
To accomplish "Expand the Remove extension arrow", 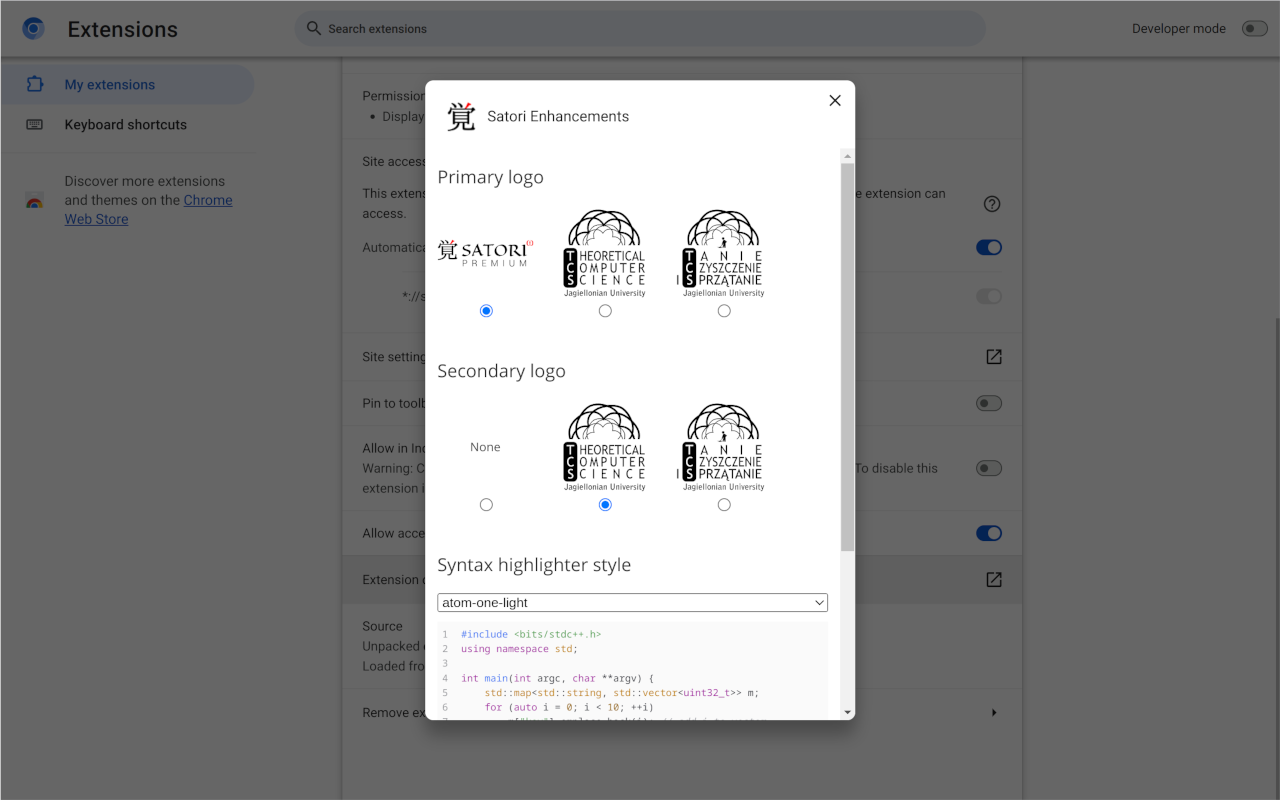I will point(994,713).
